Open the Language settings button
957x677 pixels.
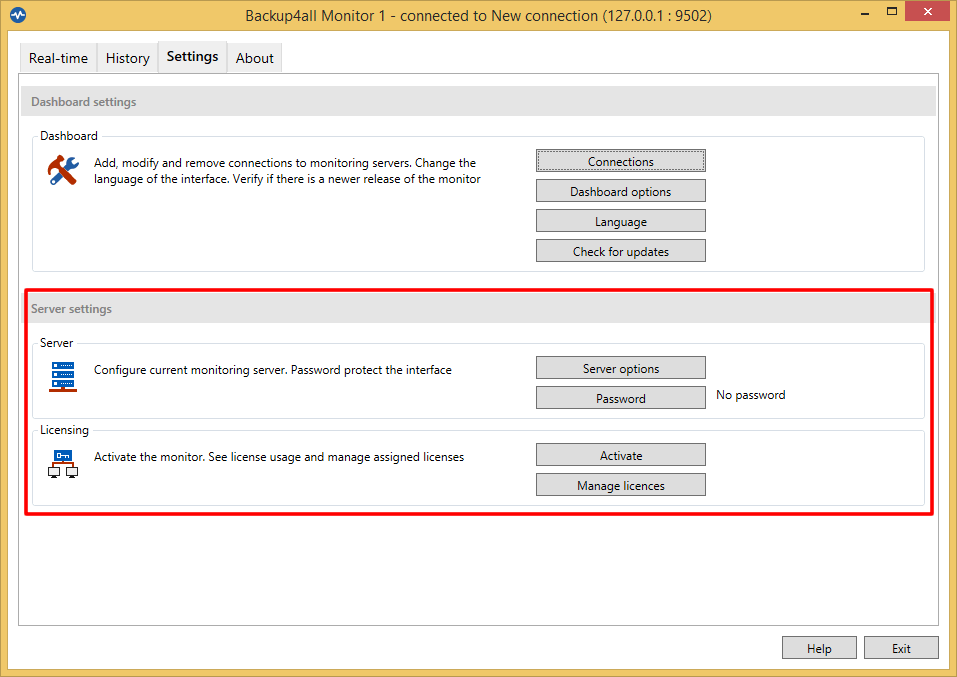click(x=621, y=221)
